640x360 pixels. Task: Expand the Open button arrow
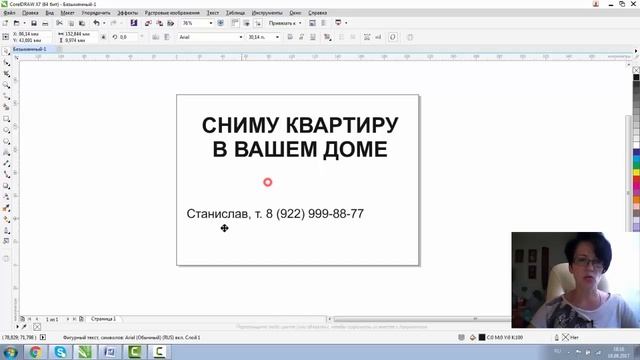24,23
